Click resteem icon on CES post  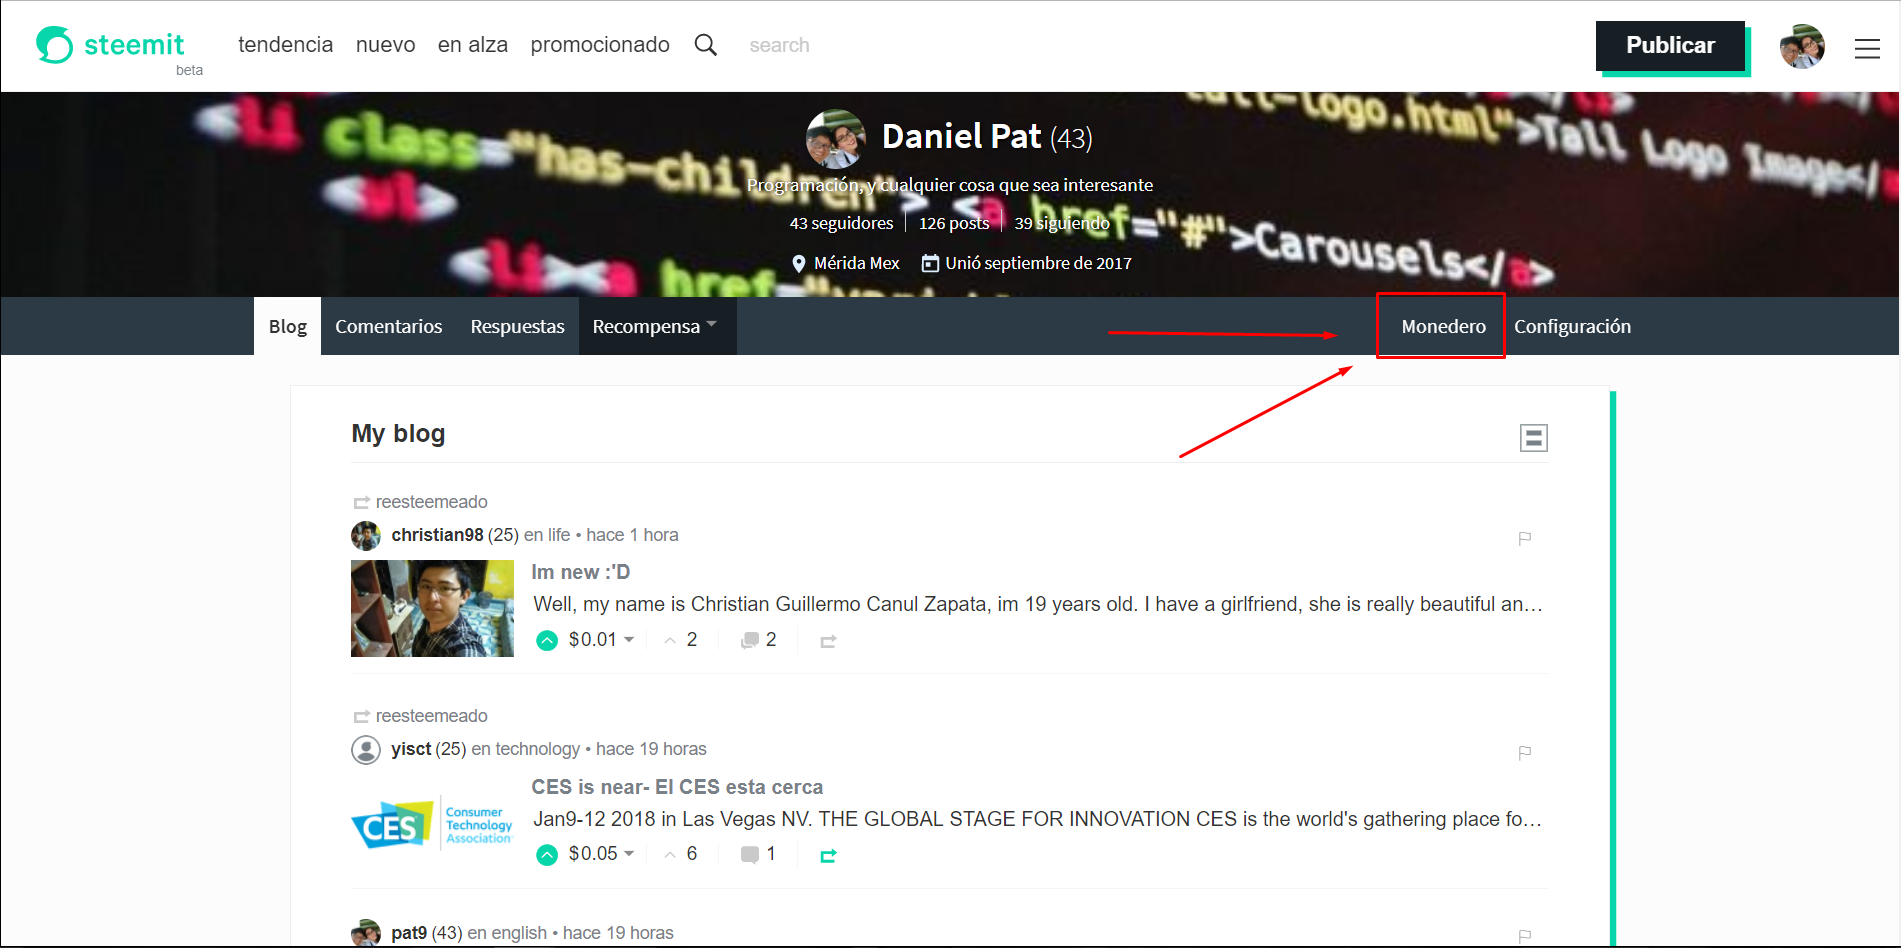(828, 855)
